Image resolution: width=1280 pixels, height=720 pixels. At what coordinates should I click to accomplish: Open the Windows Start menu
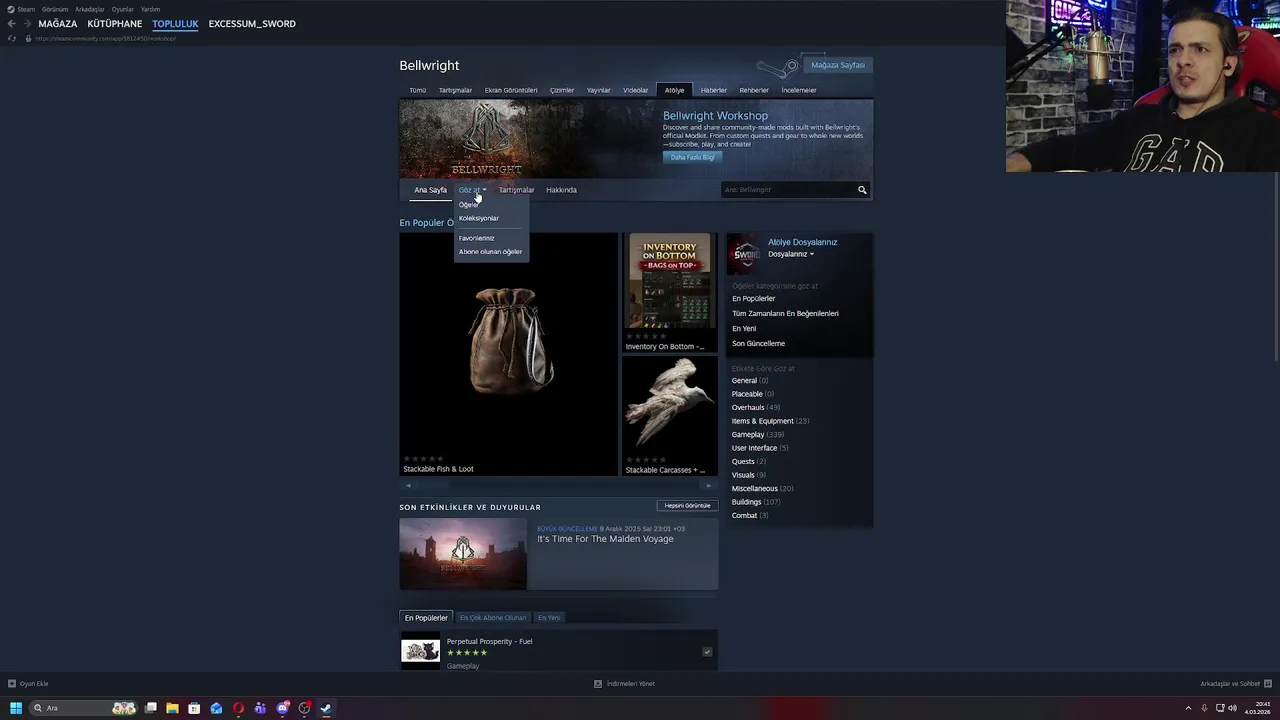[16, 708]
